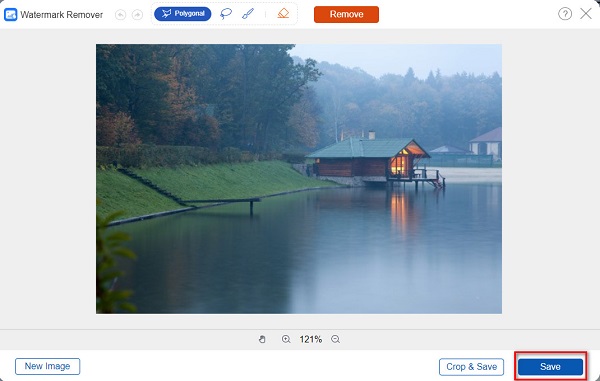Click the Watermark Remover title text
The height and width of the screenshot is (381, 600).
coord(62,15)
